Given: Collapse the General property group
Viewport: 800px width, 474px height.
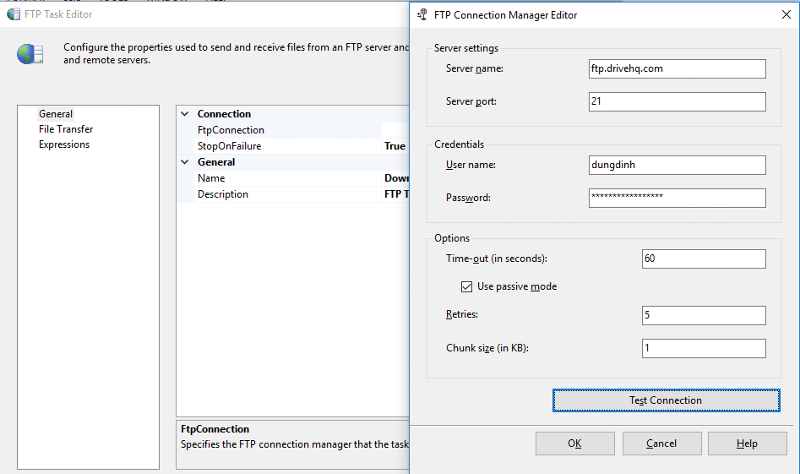Looking at the screenshot, I should (x=185, y=162).
